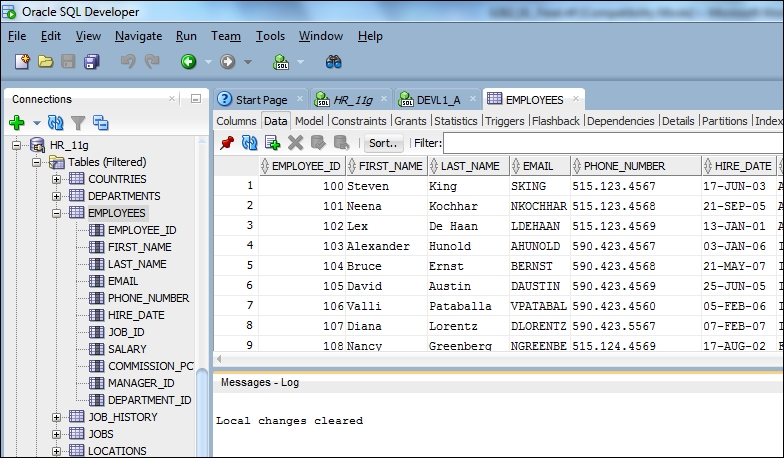Open the Back history dropdown arrow

pyautogui.click(x=208, y=62)
